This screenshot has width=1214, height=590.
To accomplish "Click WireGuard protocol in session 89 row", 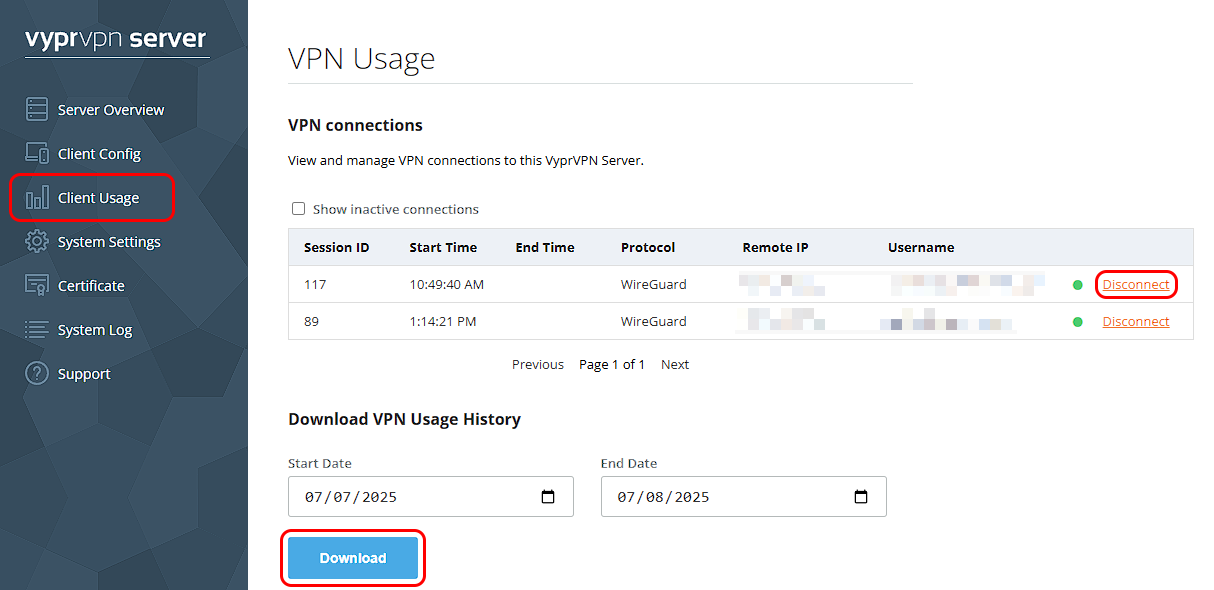I will 654,322.
